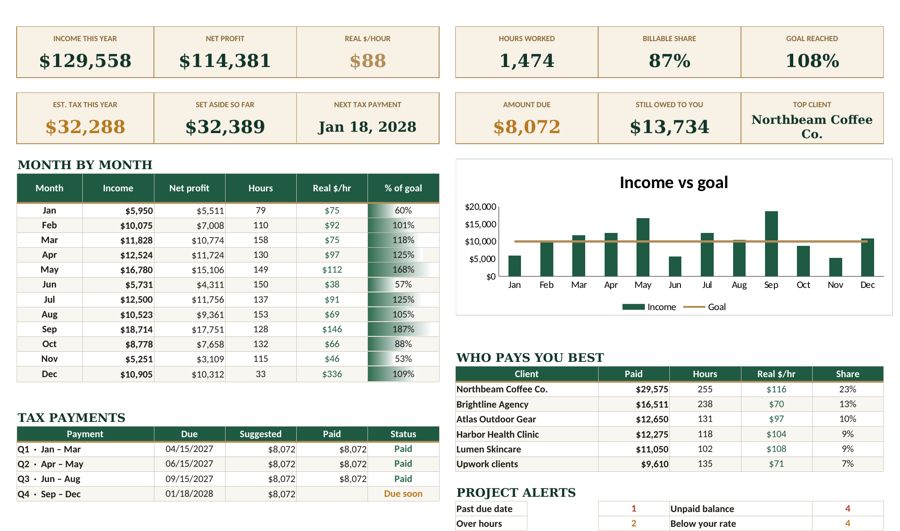Click the Goal Reached value 108%
The width and height of the screenshot is (900, 531).
[x=812, y=61]
